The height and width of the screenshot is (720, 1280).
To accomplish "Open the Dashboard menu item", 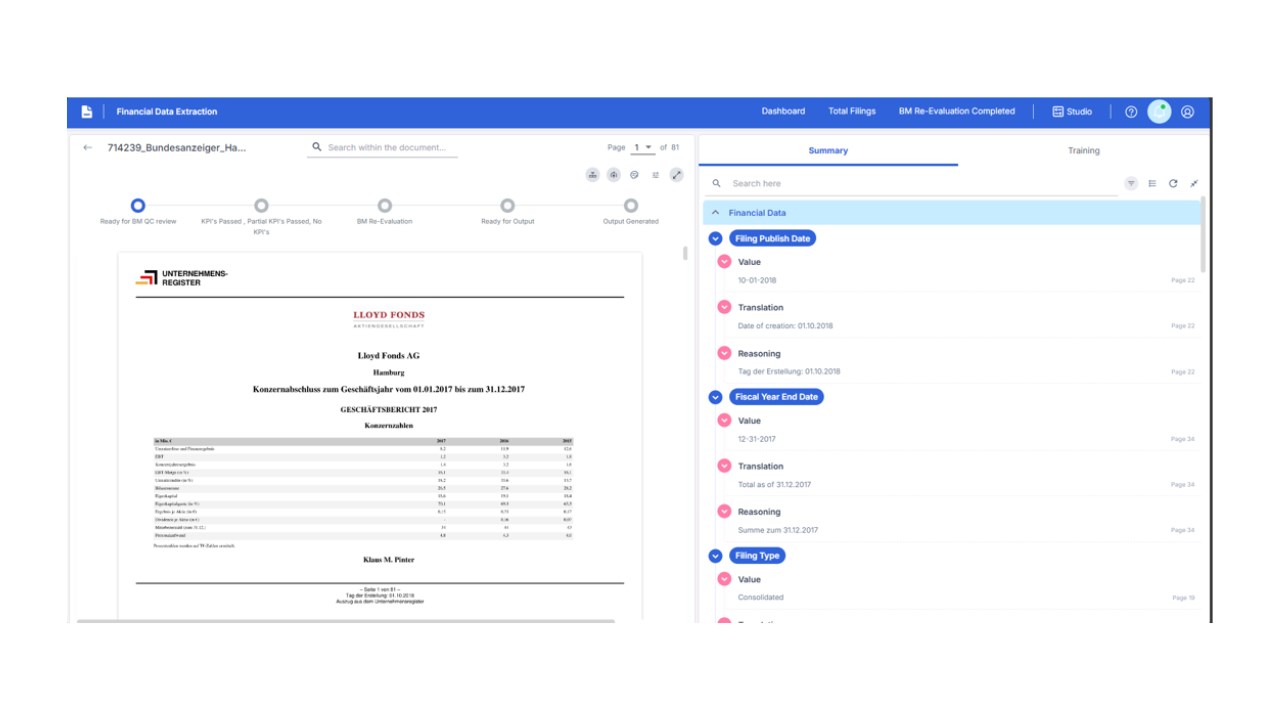I will [783, 112].
